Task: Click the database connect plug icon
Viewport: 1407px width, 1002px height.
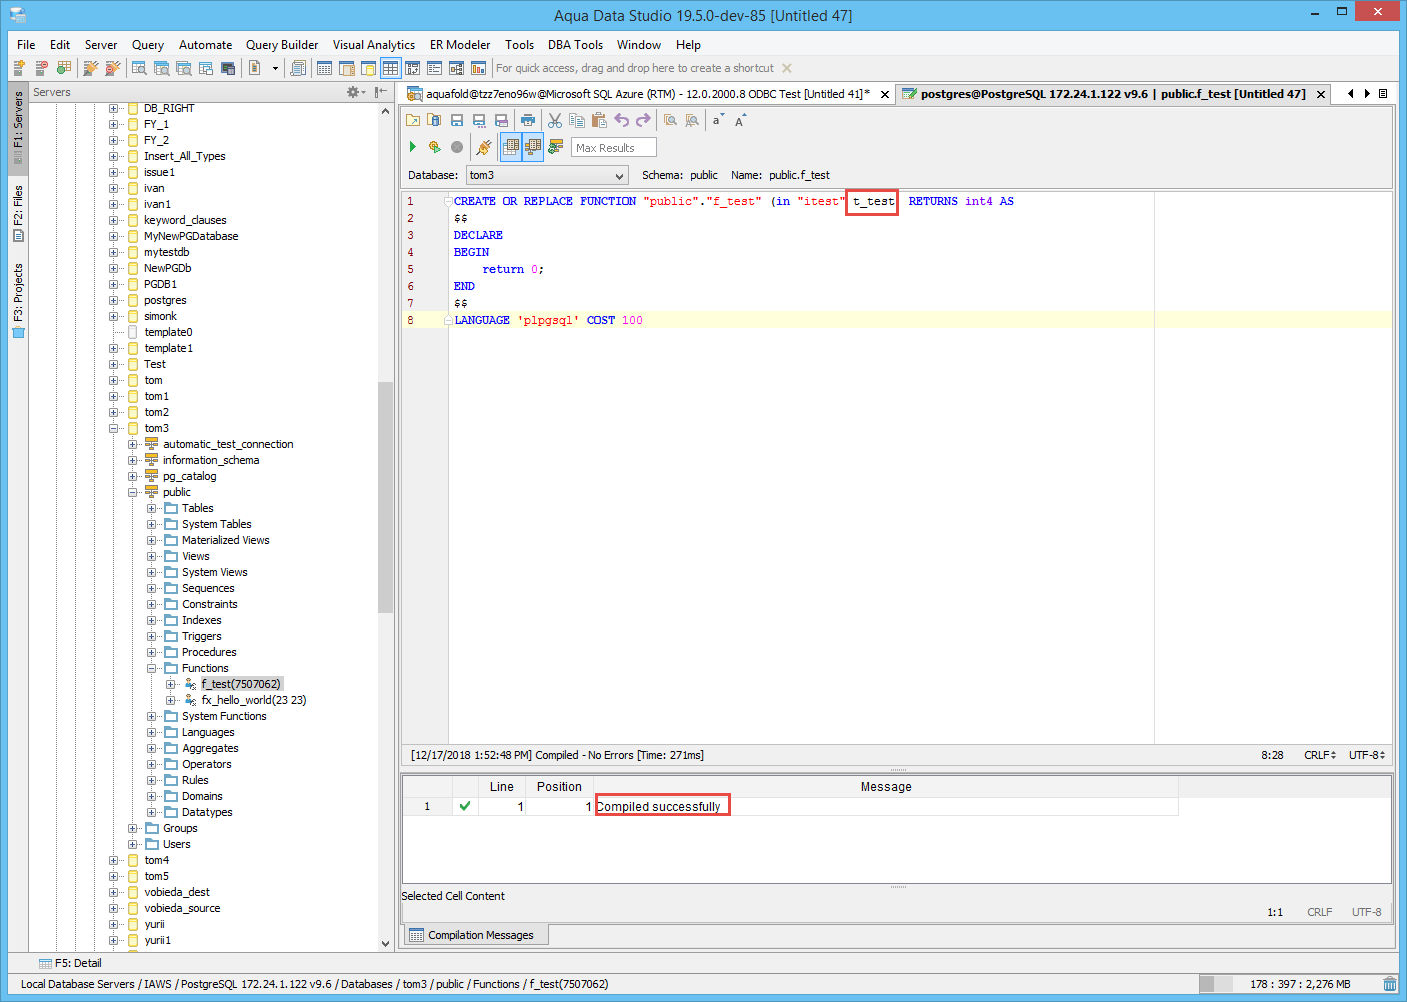Action: click(484, 147)
